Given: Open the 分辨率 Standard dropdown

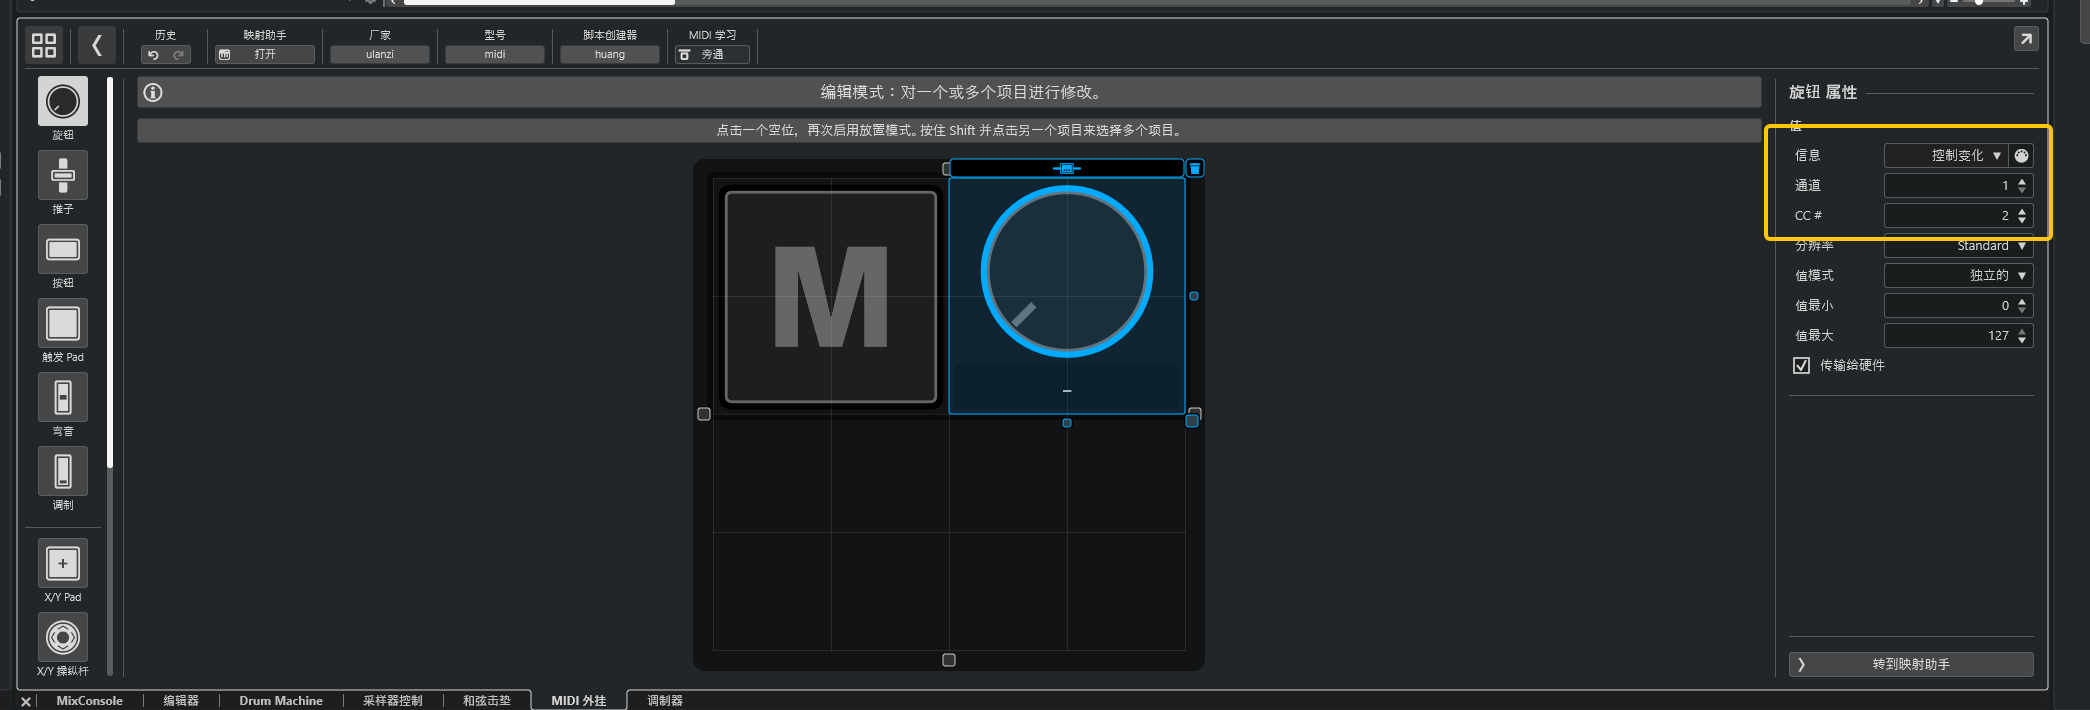Looking at the screenshot, I should pyautogui.click(x=1959, y=246).
